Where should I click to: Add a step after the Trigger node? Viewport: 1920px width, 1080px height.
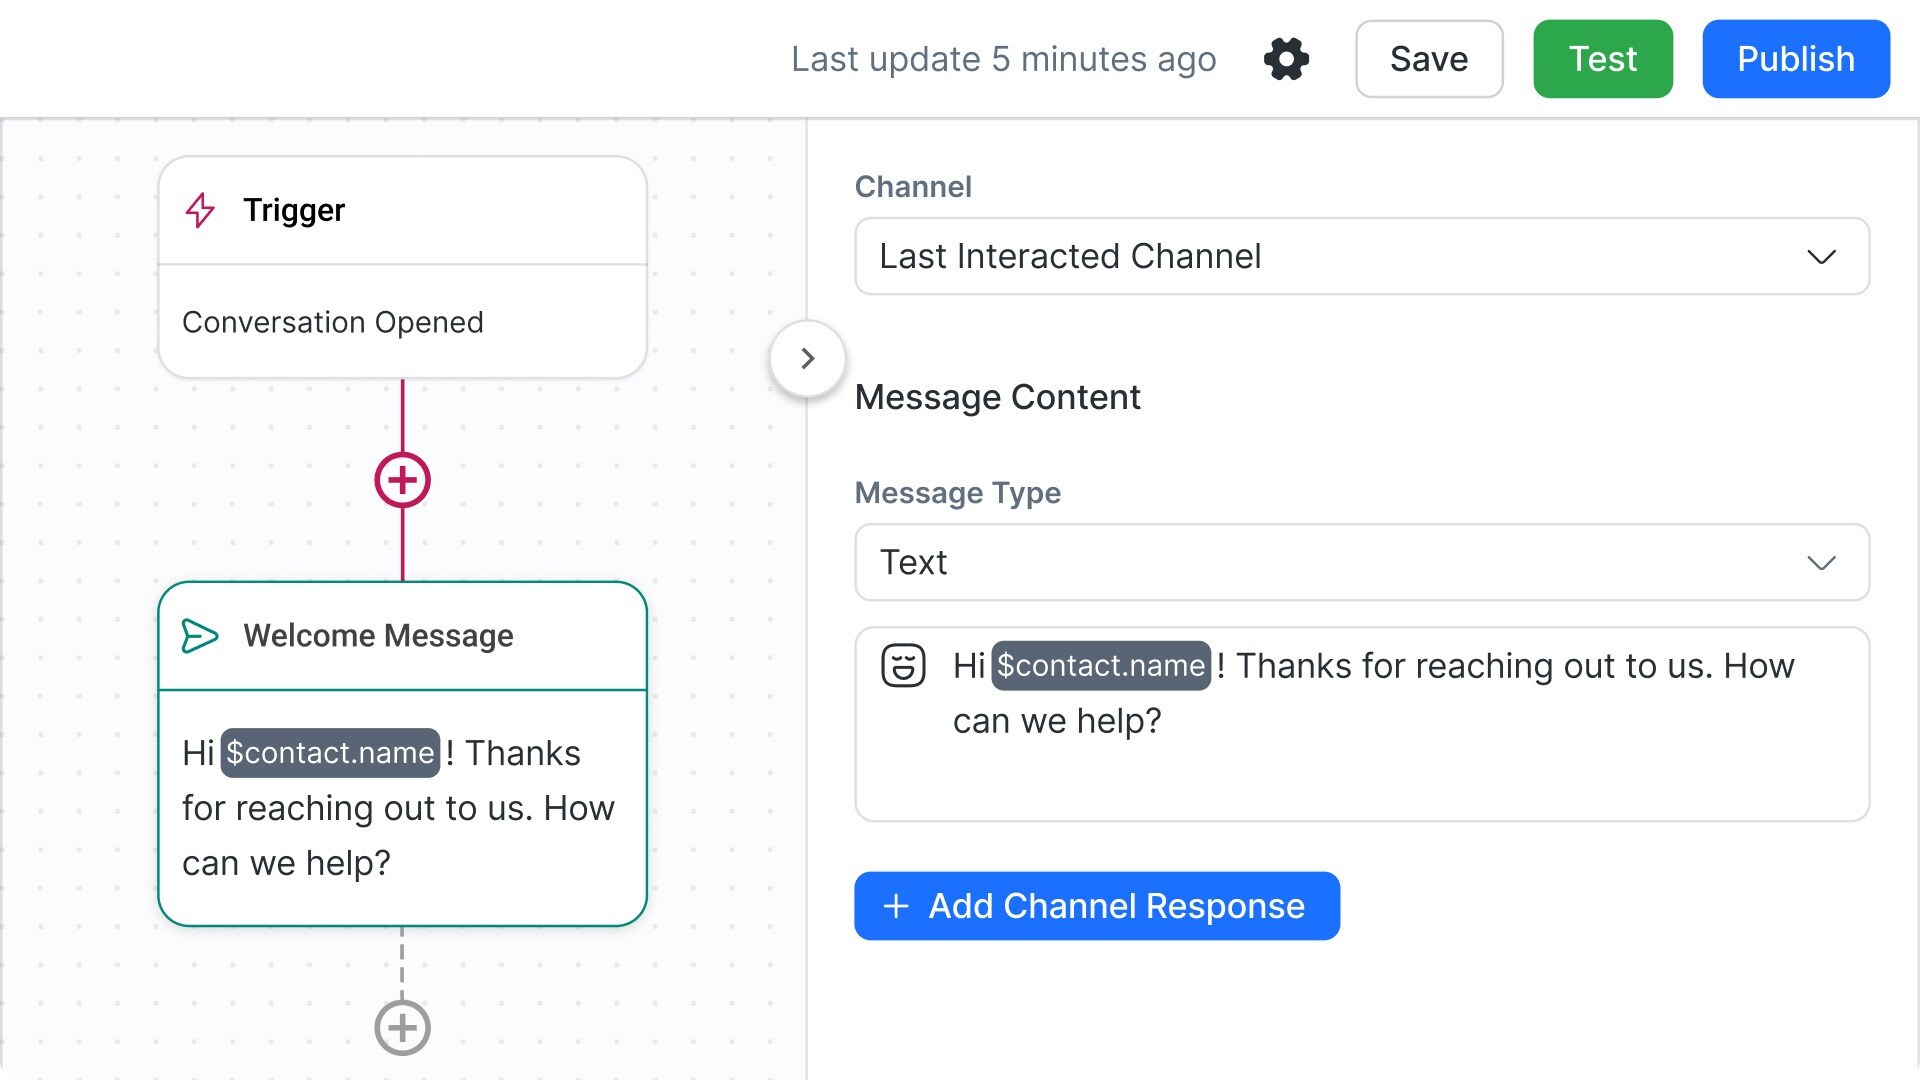click(402, 480)
